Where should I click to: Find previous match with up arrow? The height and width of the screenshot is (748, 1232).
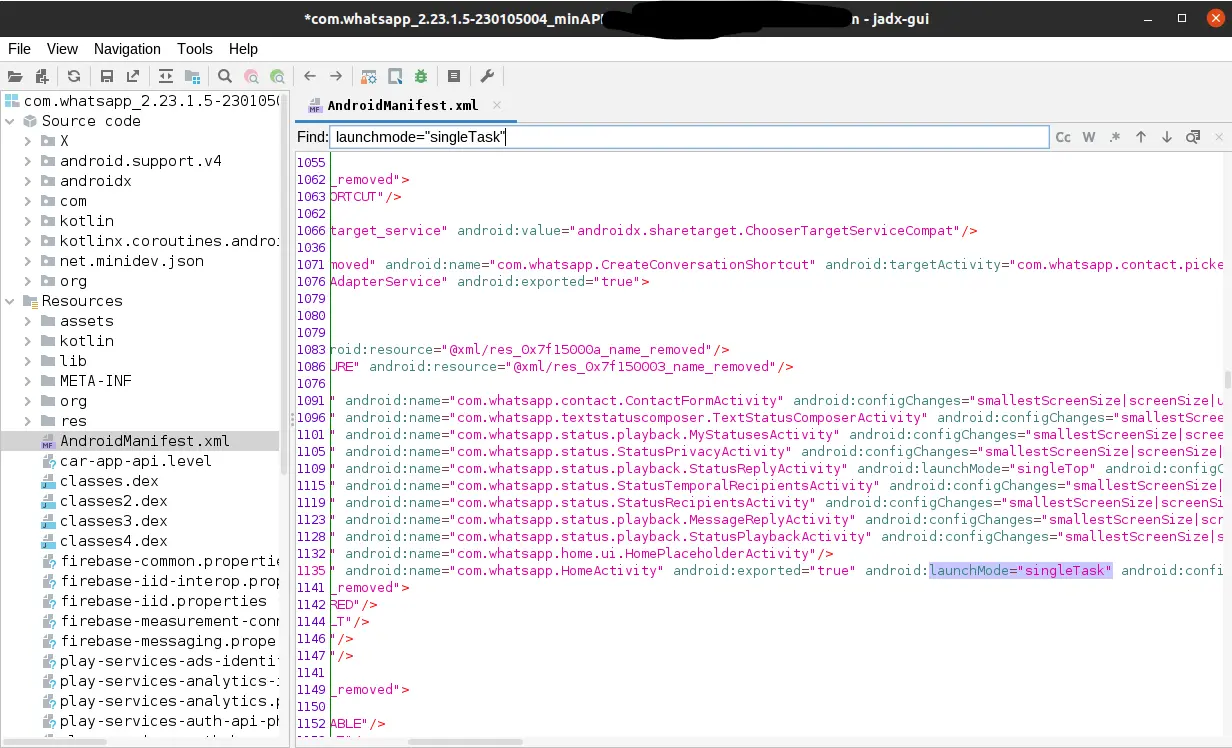click(1141, 137)
